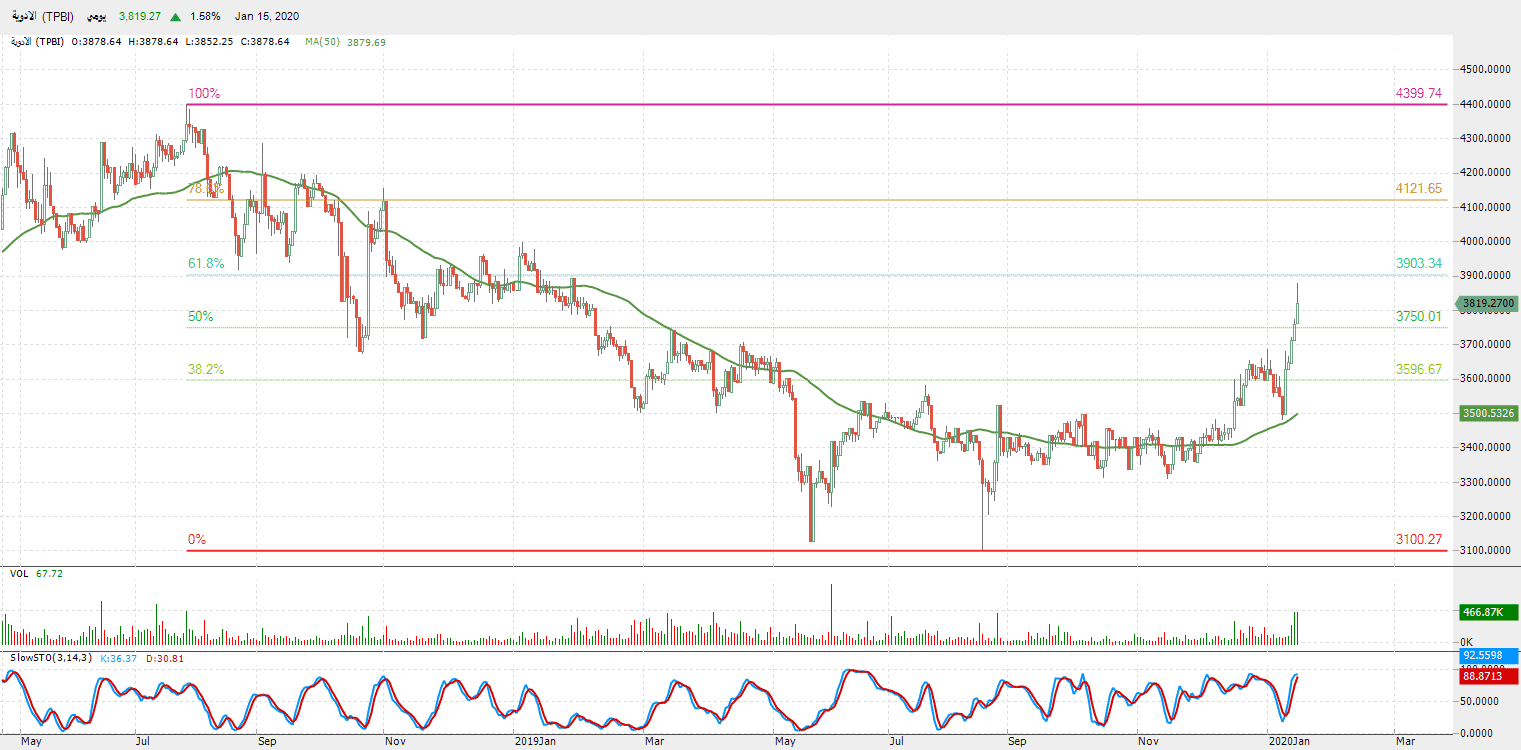Image resolution: width=1521 pixels, height=750 pixels.
Task: Select the "3100.27" retracement price label
Action: 1419,540
